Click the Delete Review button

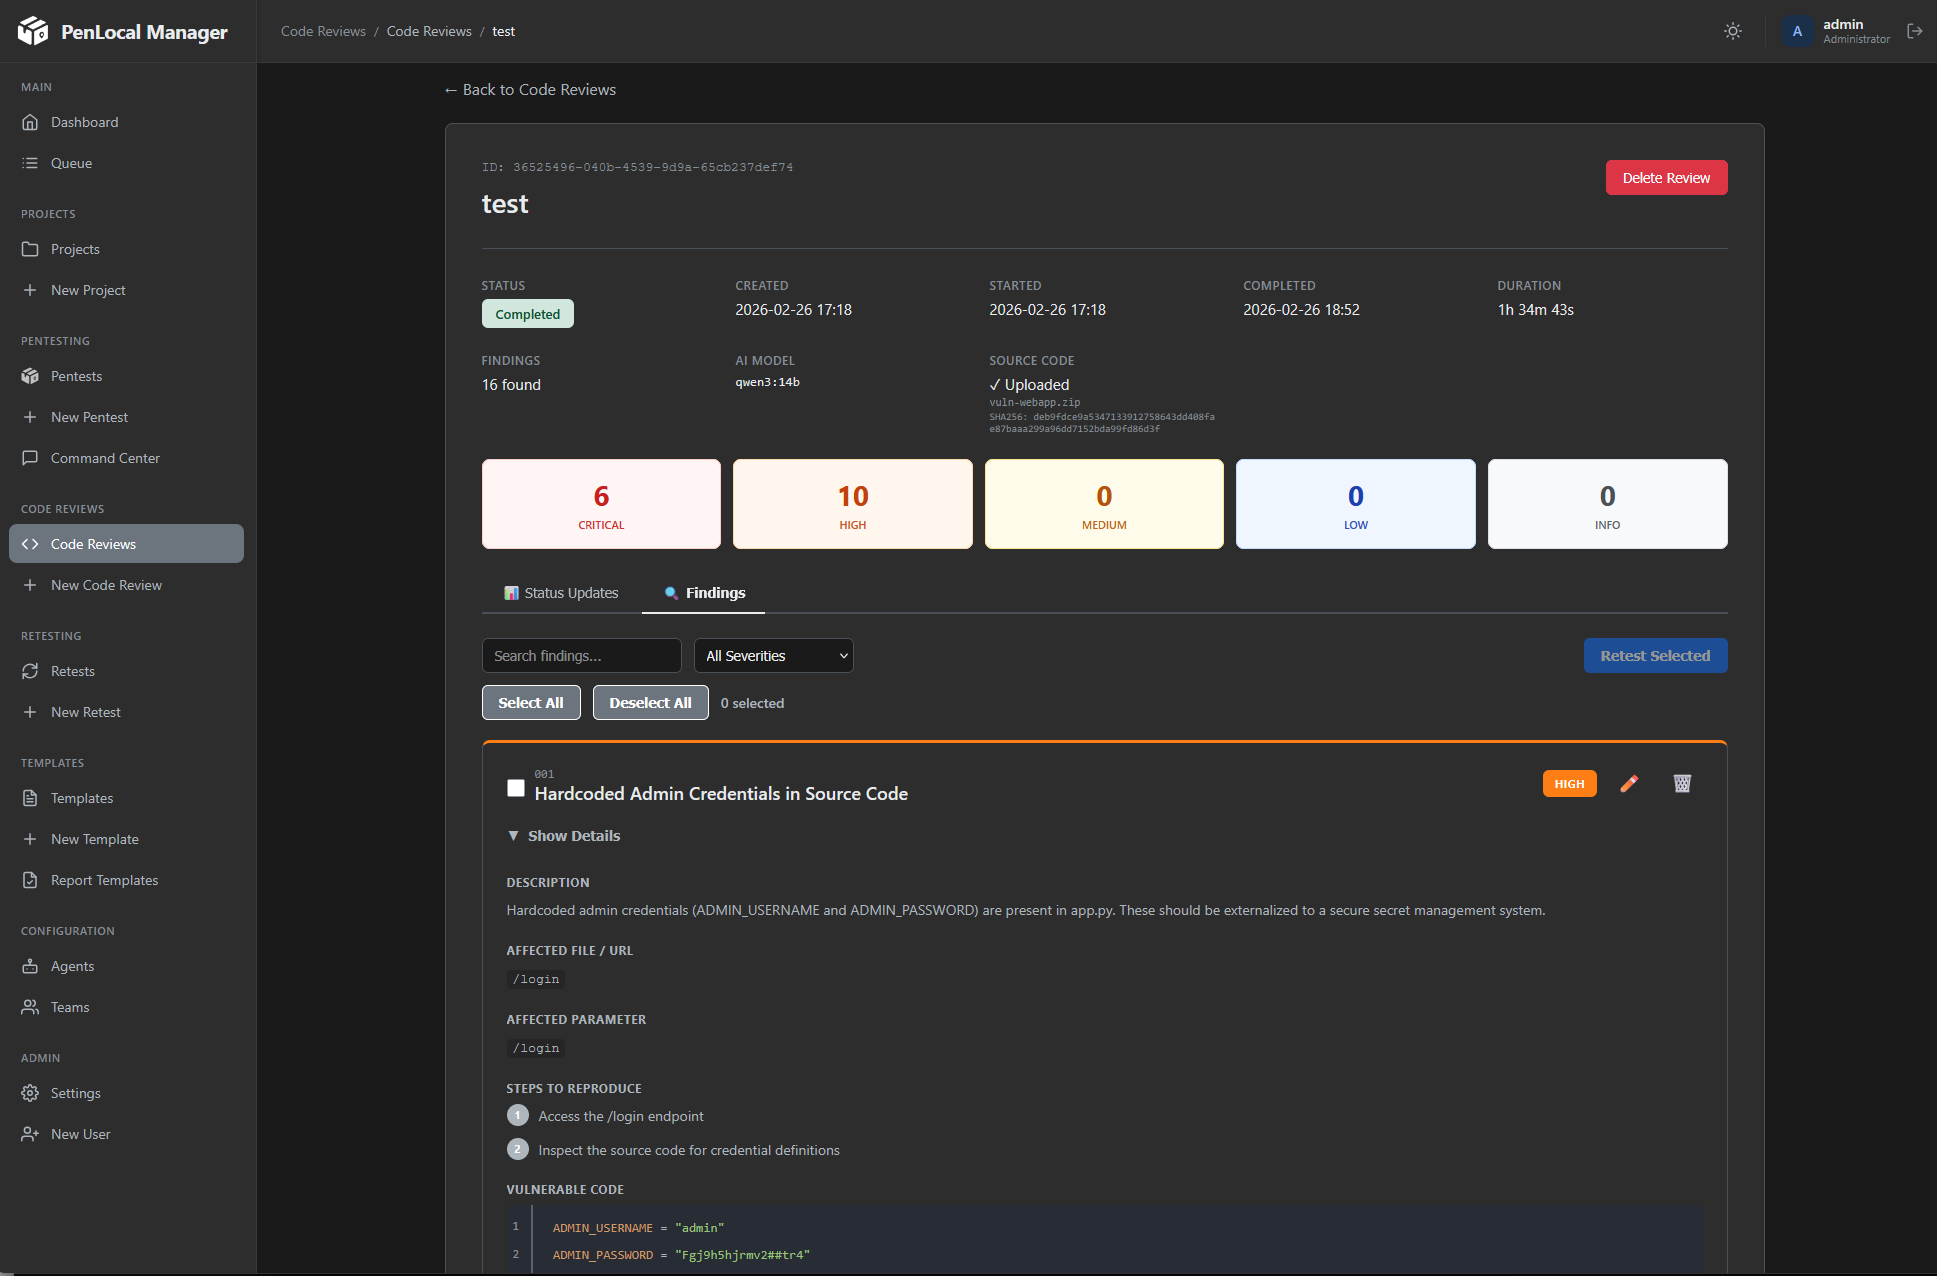point(1665,178)
